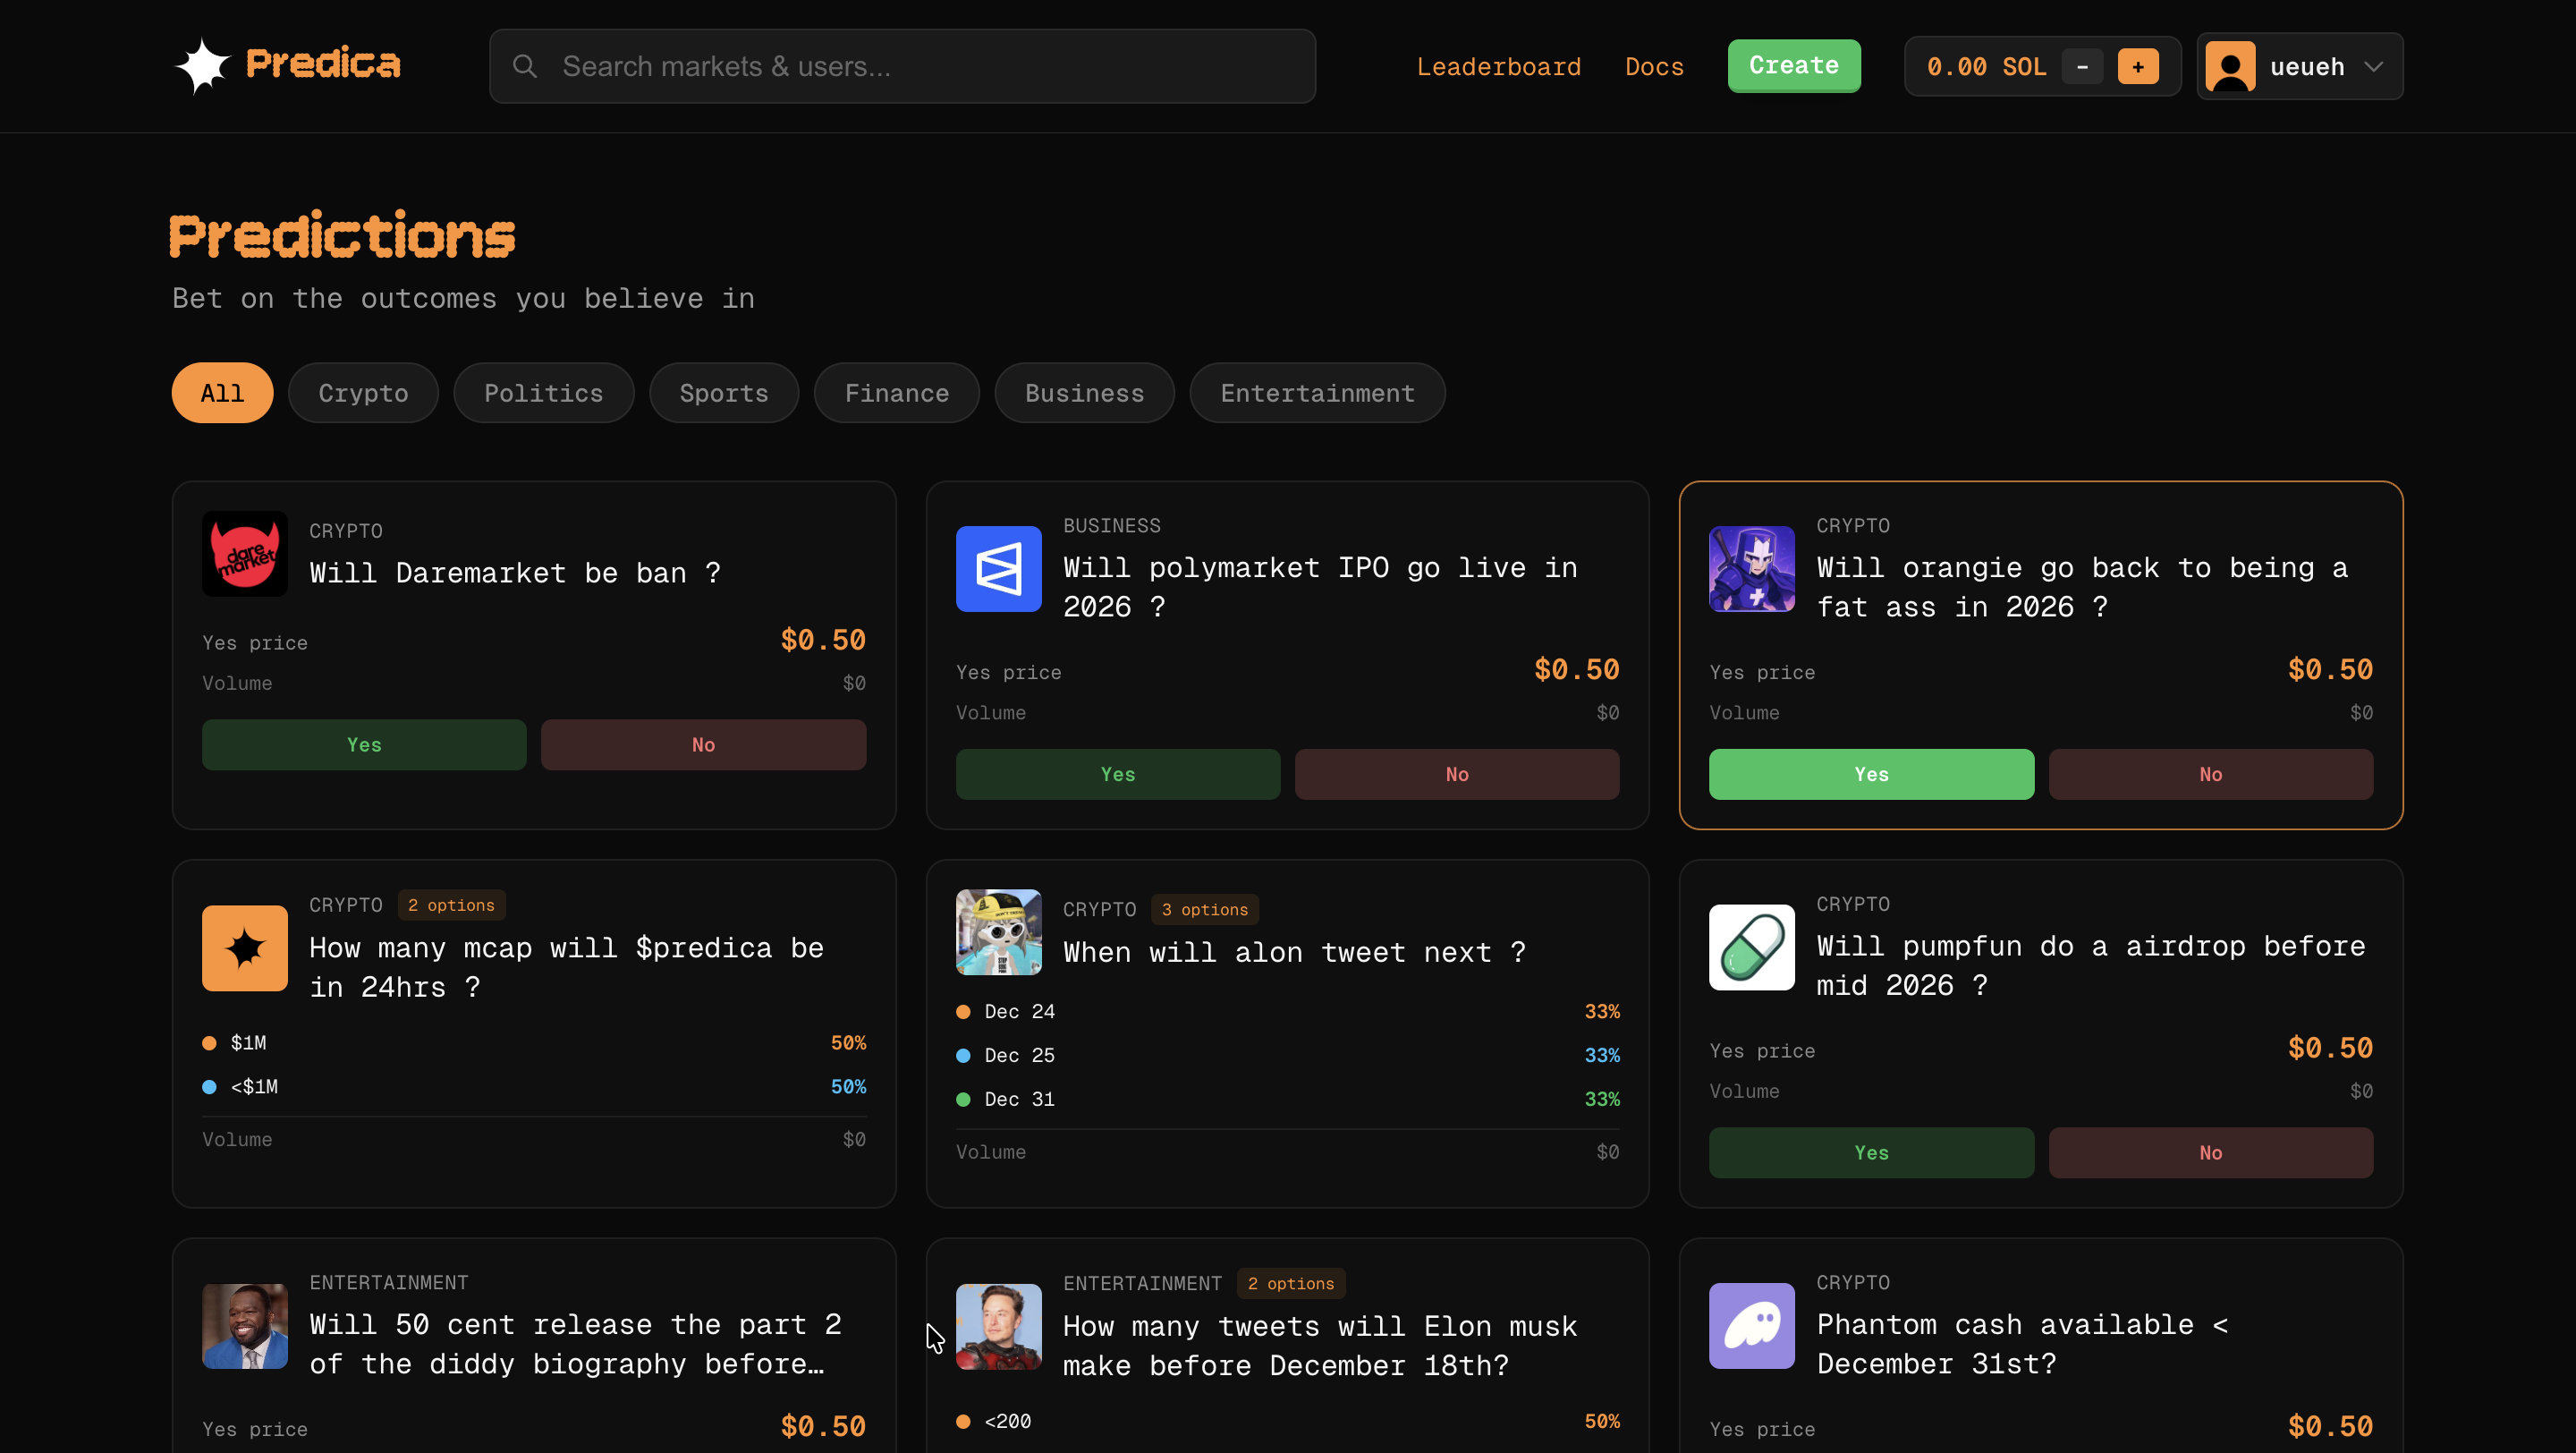
Task: Select the Dec 25 option
Action: (1019, 1055)
